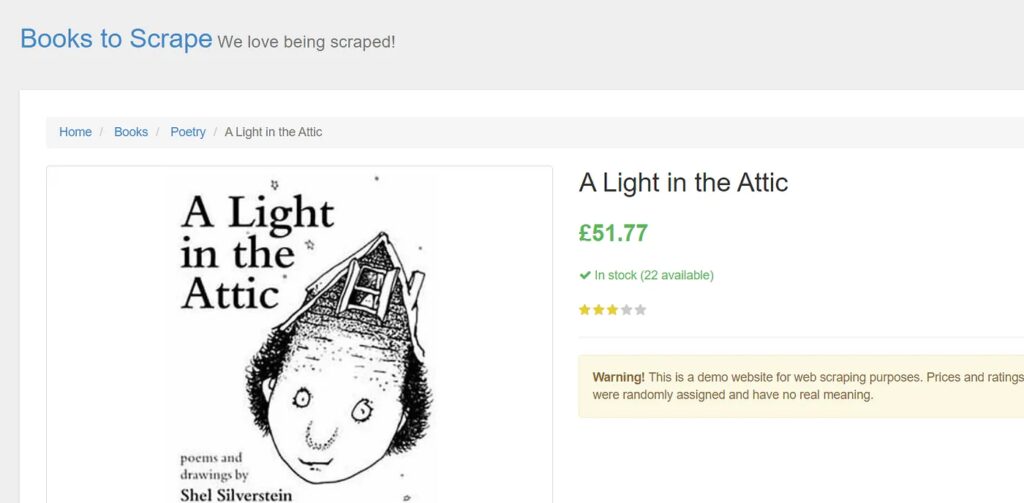This screenshot has height=503, width=1024.
Task: Click the 'In stock (22 available)' text
Action: (654, 275)
